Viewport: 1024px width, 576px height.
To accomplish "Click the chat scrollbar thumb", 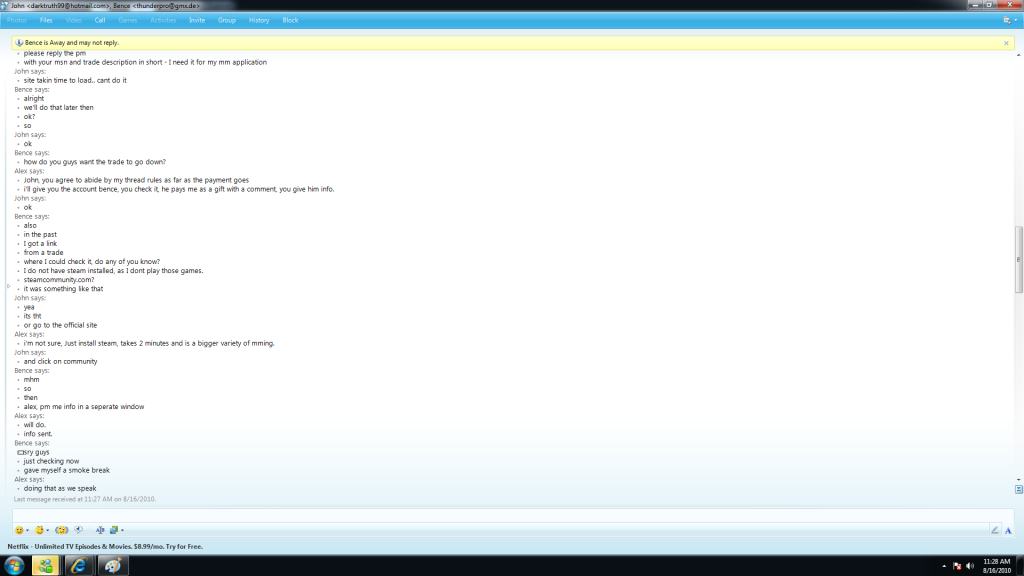I will tap(1019, 259).
